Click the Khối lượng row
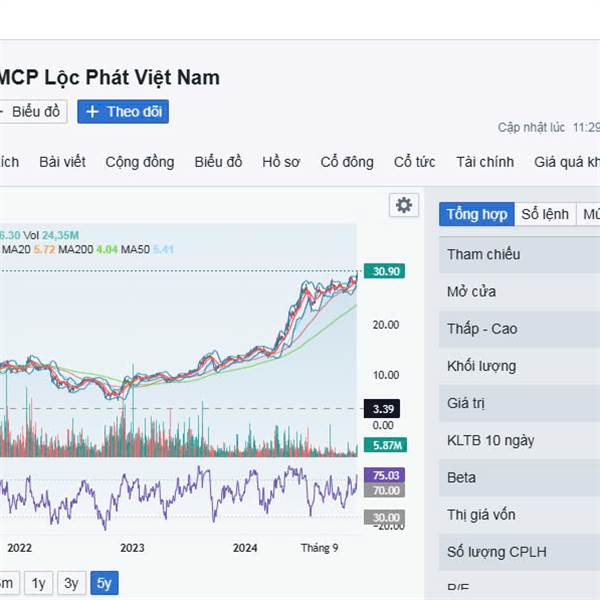This screenshot has height=600, width=600. point(519,366)
